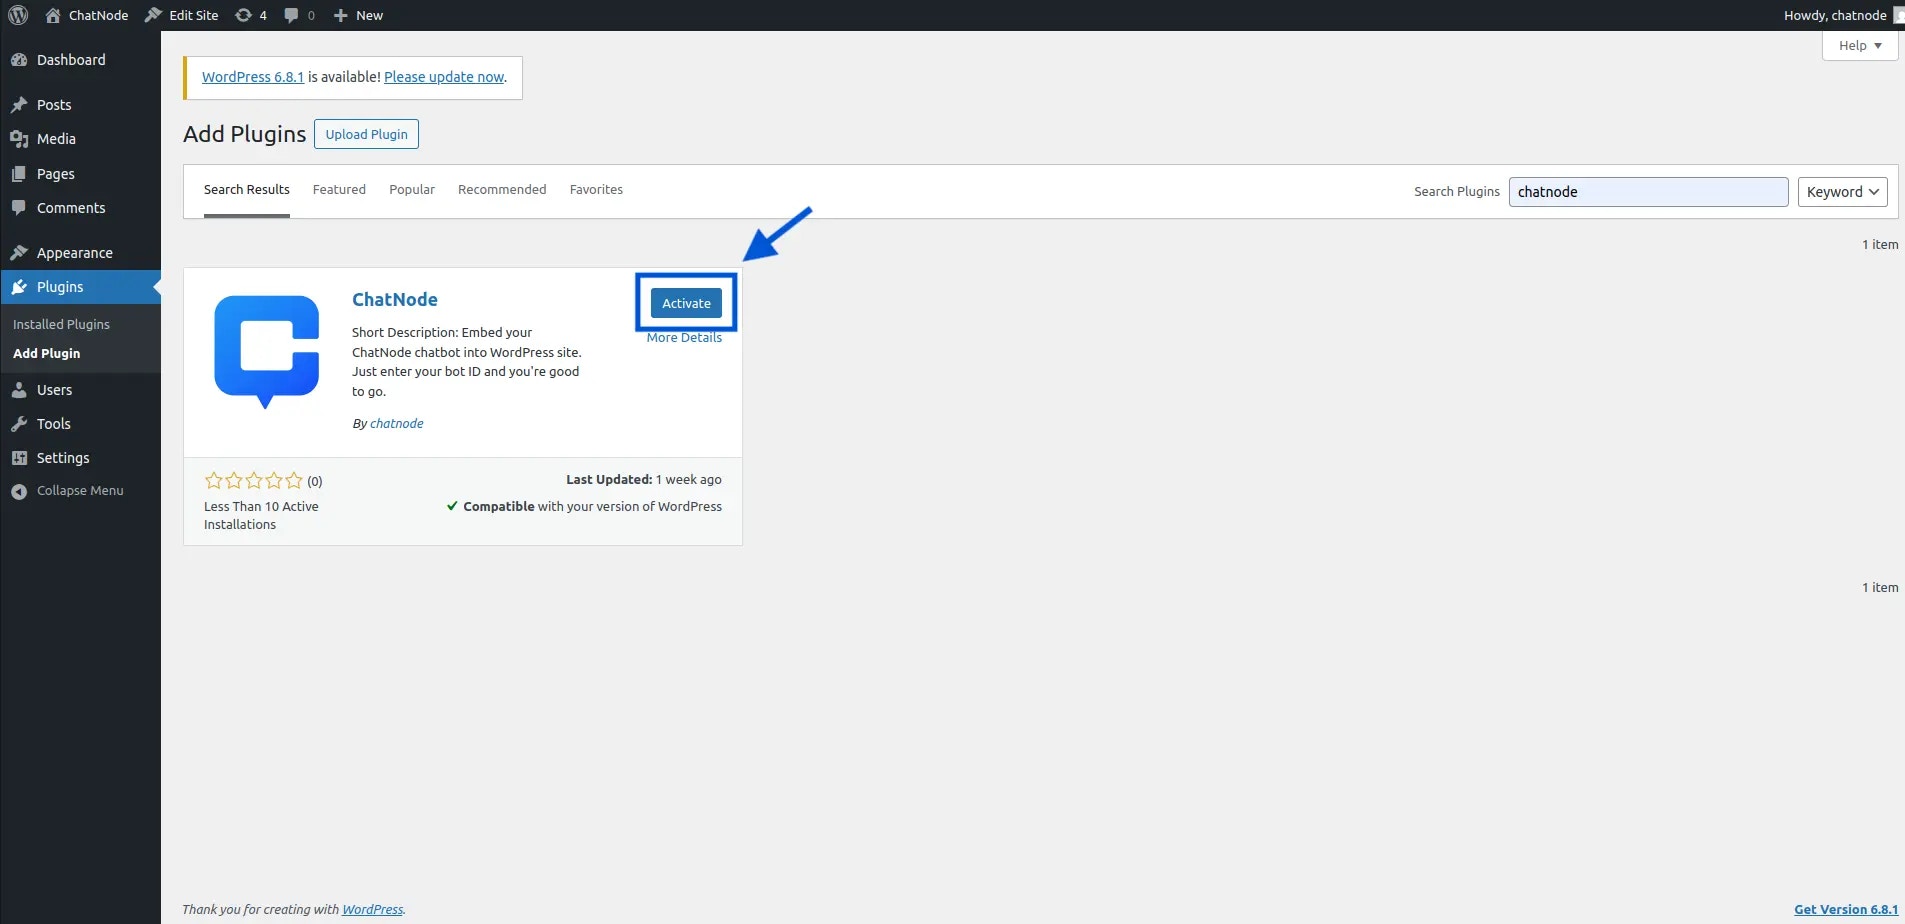Click the Users person icon

pyautogui.click(x=19, y=390)
